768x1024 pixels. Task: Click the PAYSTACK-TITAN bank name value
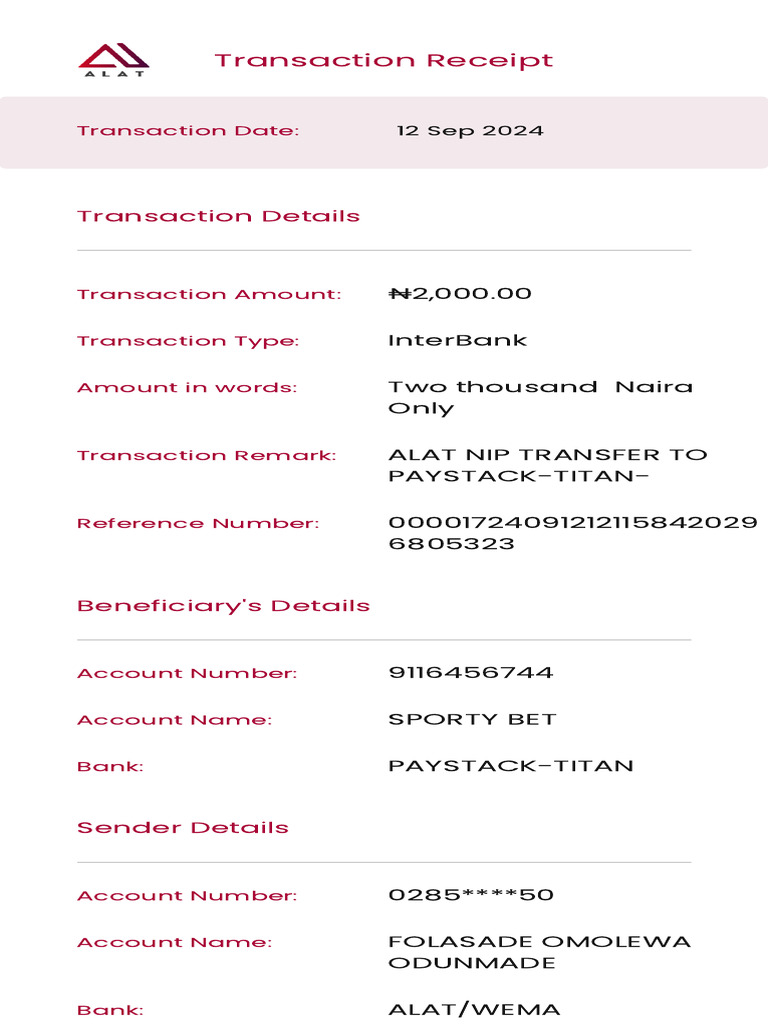pyautogui.click(x=510, y=767)
